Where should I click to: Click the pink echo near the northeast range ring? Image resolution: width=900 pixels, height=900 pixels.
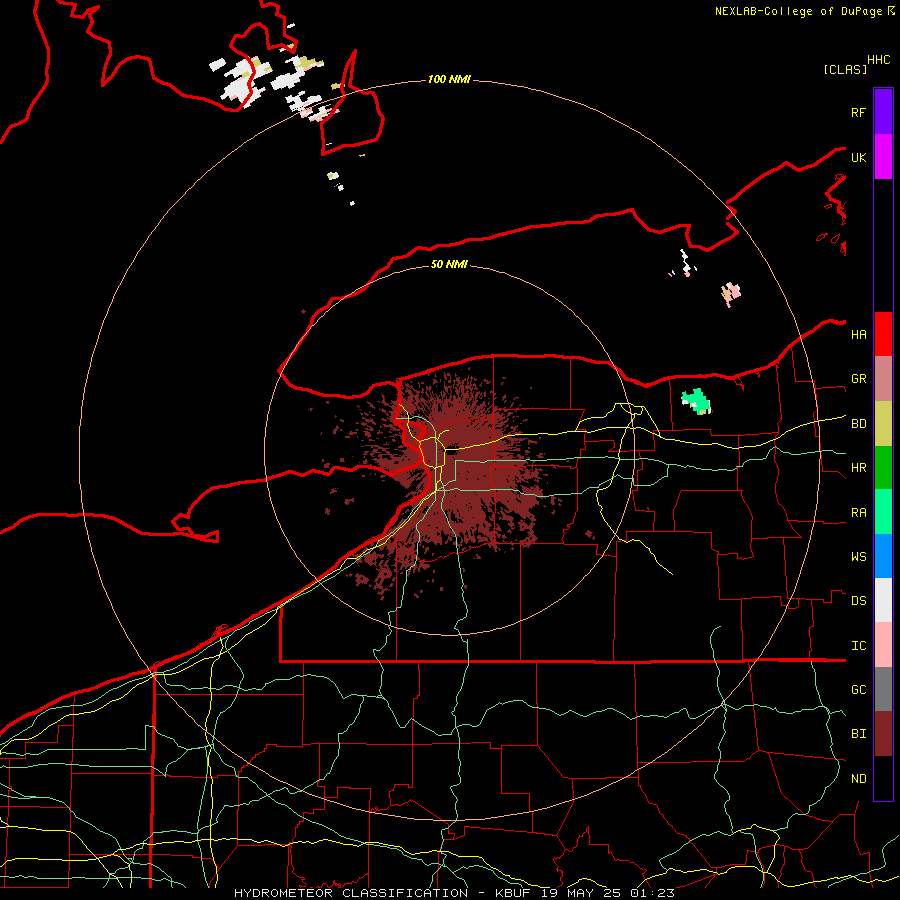coord(731,293)
